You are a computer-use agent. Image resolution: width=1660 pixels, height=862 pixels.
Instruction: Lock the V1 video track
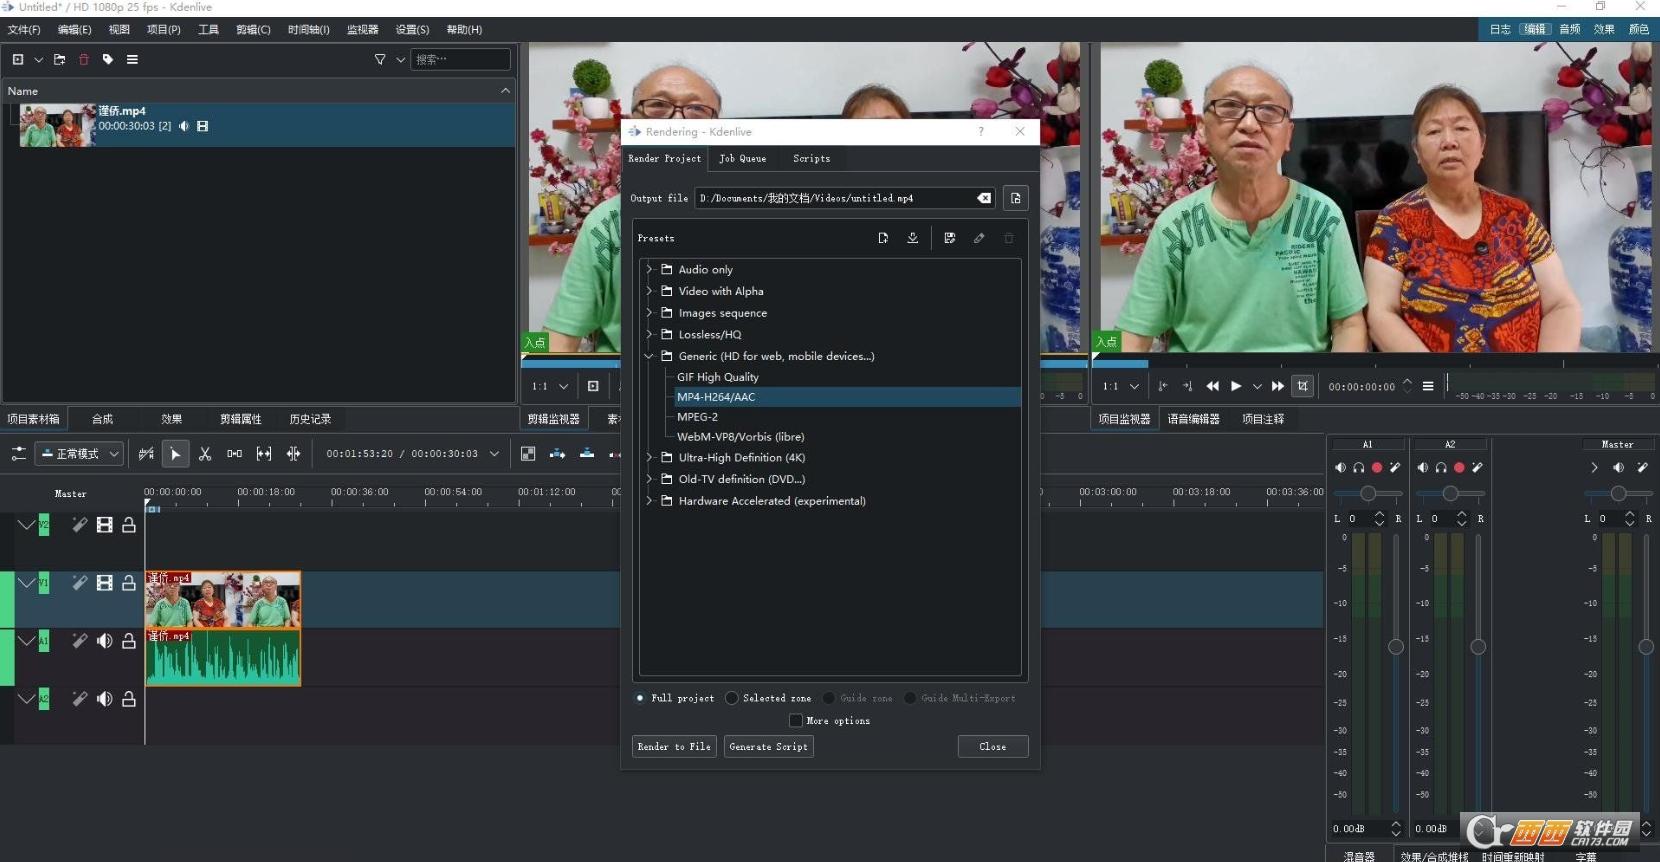click(129, 583)
